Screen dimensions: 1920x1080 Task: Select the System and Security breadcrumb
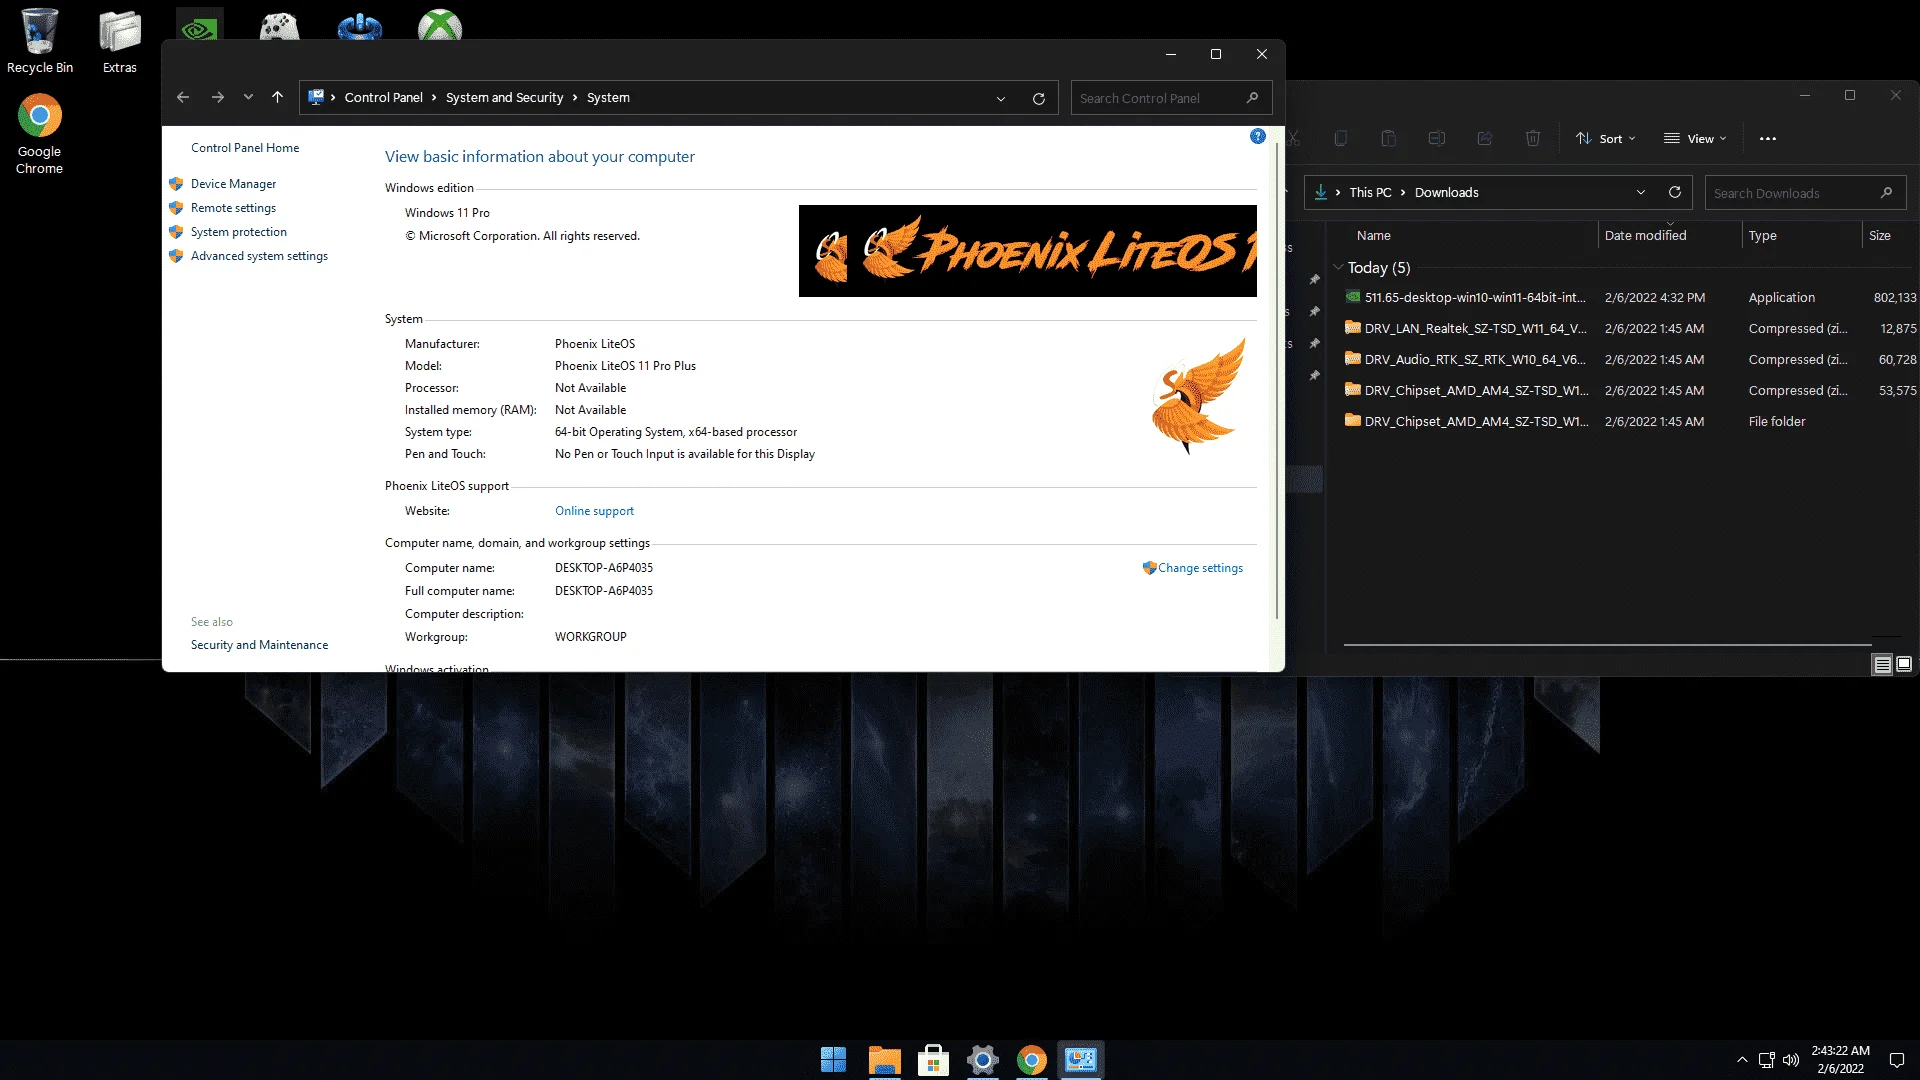[504, 98]
